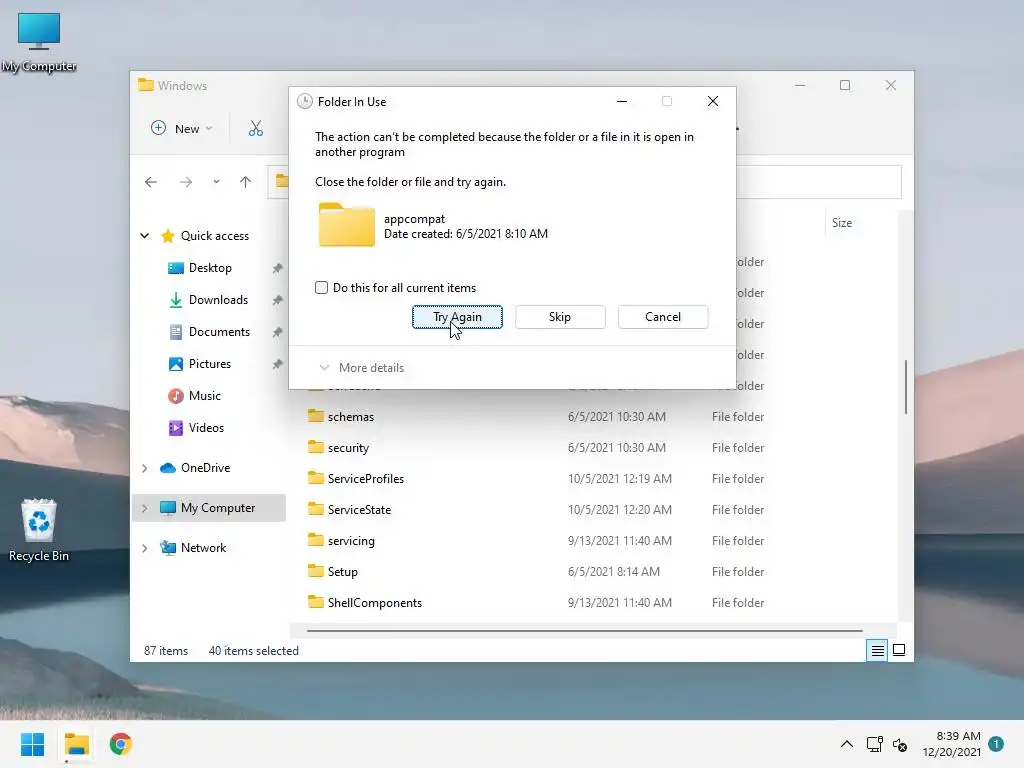This screenshot has height=768, width=1024.
Task: Show hidden system tray icons
Action: pyautogui.click(x=846, y=744)
